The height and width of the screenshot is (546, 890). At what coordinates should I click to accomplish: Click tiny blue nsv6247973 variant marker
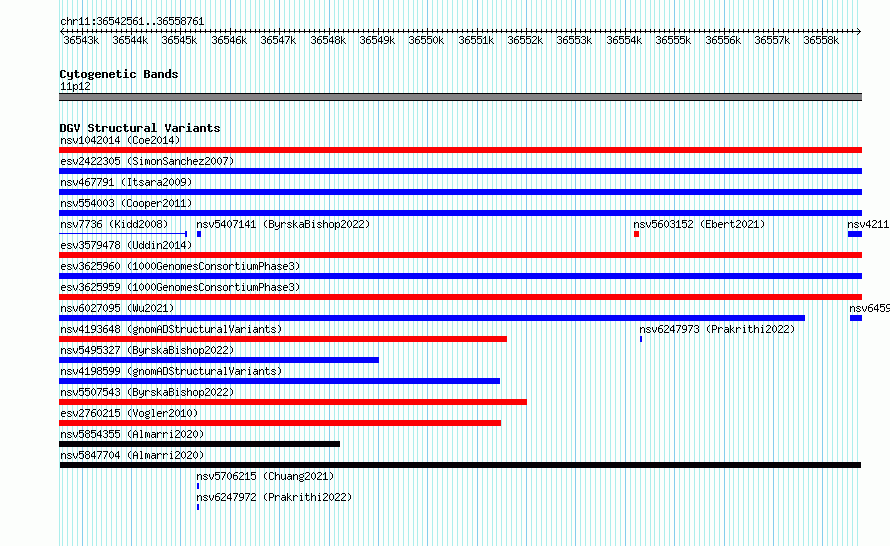coord(641,339)
